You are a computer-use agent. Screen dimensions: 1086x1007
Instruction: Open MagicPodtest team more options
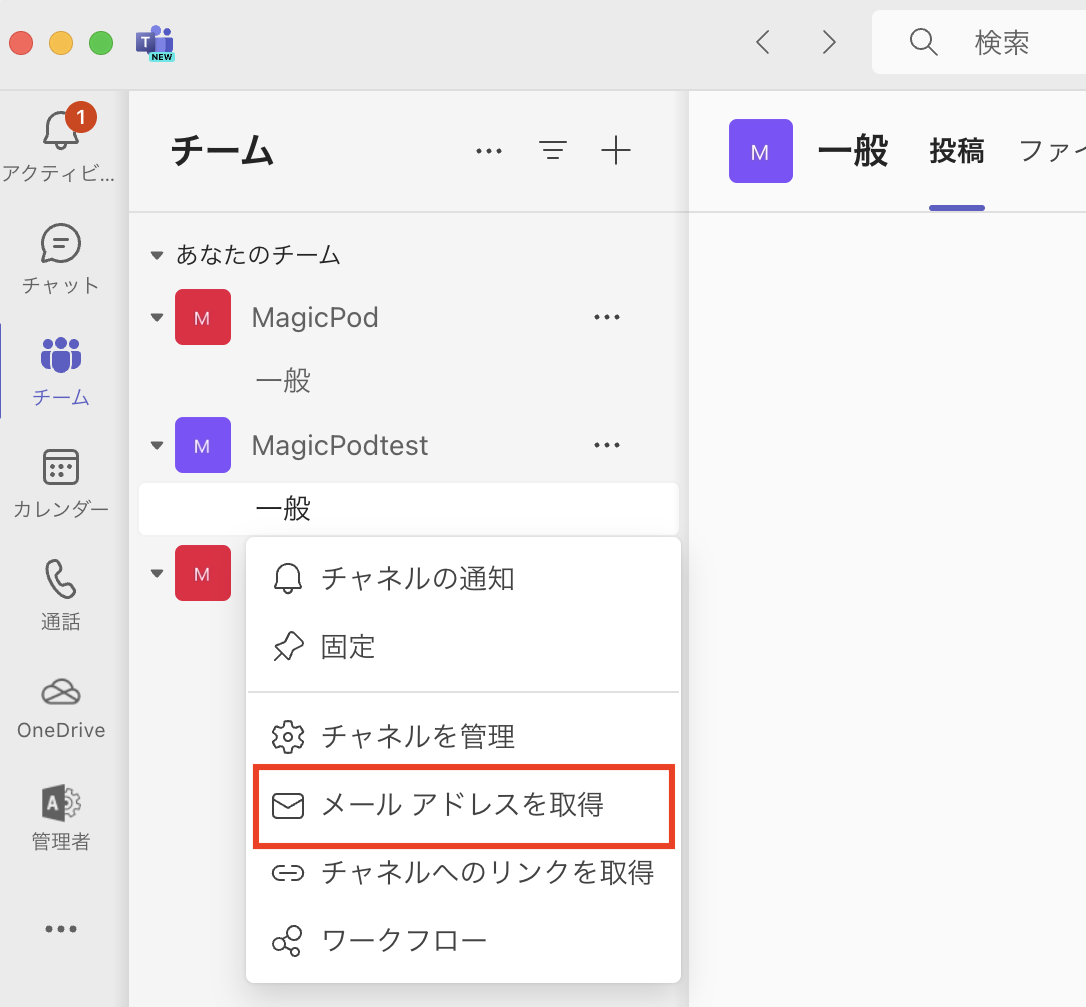pos(607,445)
